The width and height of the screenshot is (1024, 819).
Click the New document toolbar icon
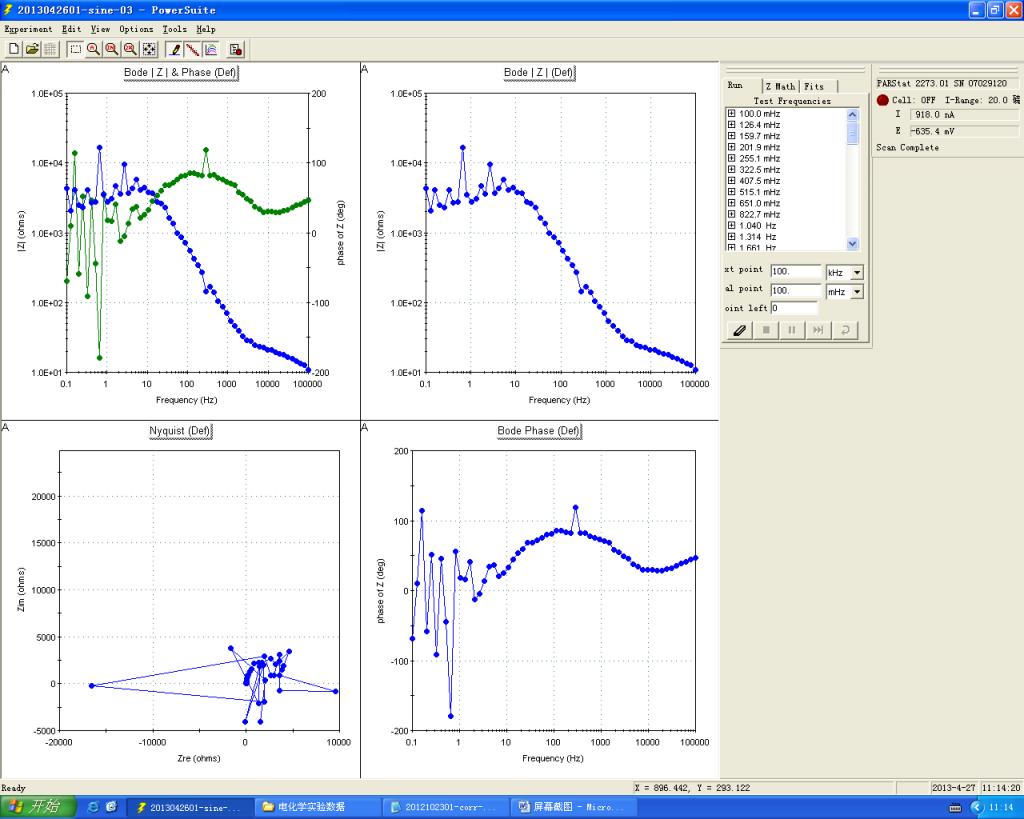tap(14, 49)
